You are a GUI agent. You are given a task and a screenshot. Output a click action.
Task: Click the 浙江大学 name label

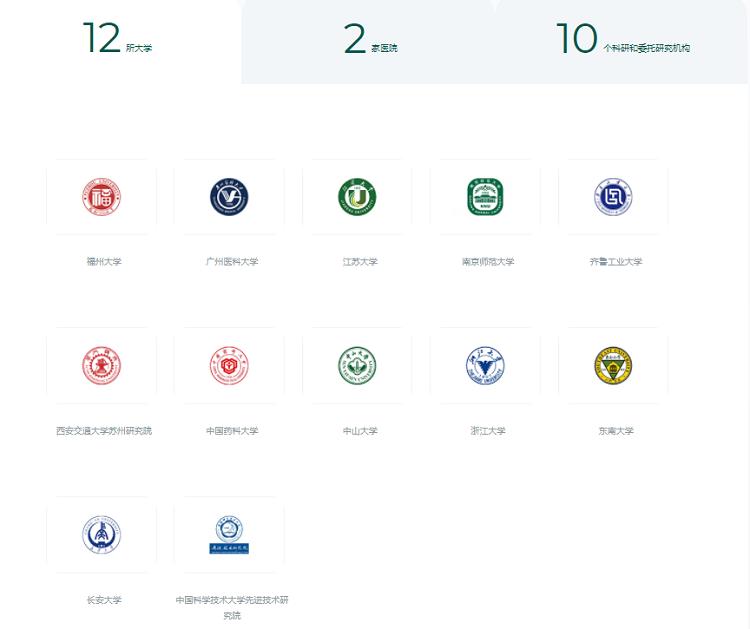coord(488,430)
